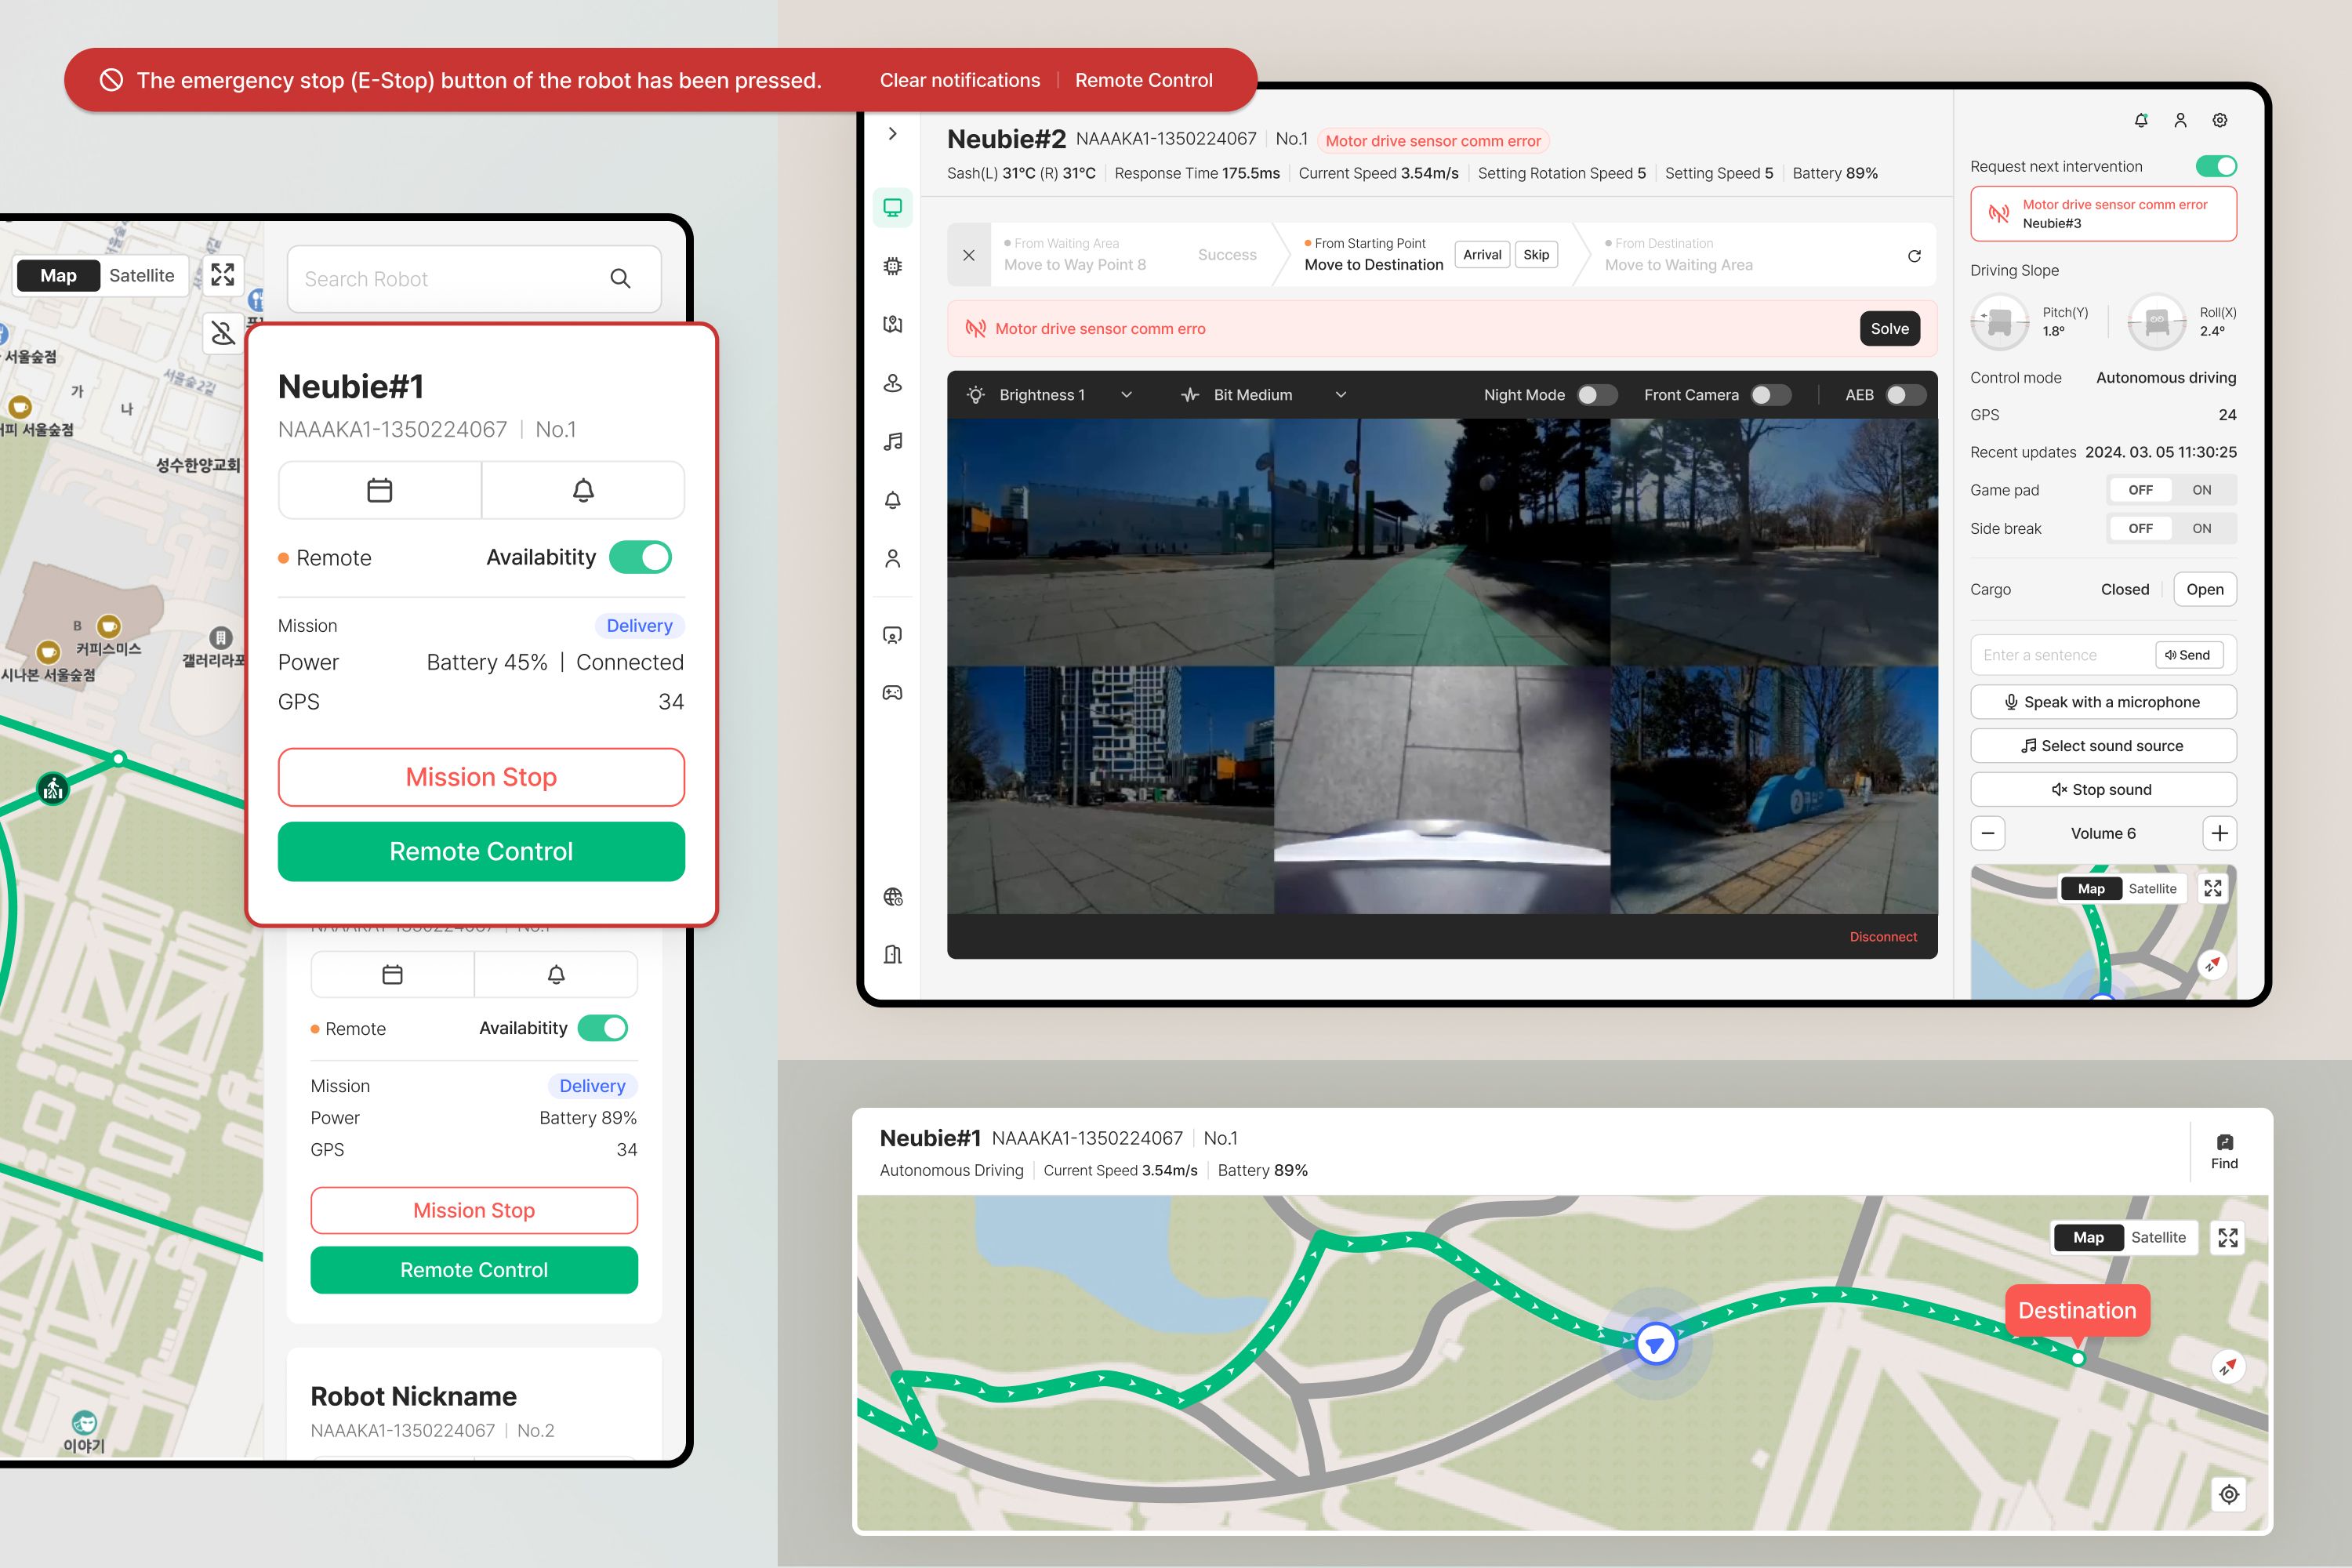Open the Brightness 1 dropdown
The height and width of the screenshot is (1568, 2352).
[1050, 395]
